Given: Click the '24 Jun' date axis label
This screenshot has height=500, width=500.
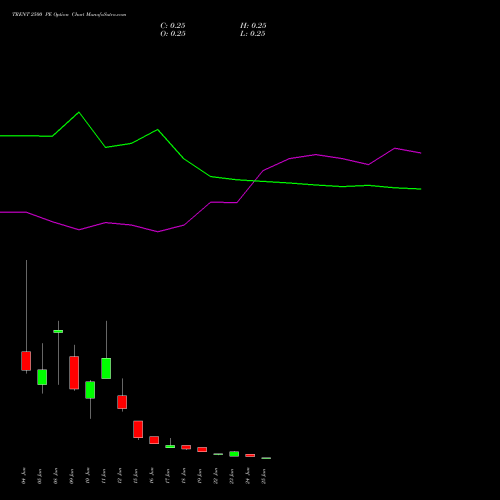Looking at the screenshot, I should [x=248, y=476].
